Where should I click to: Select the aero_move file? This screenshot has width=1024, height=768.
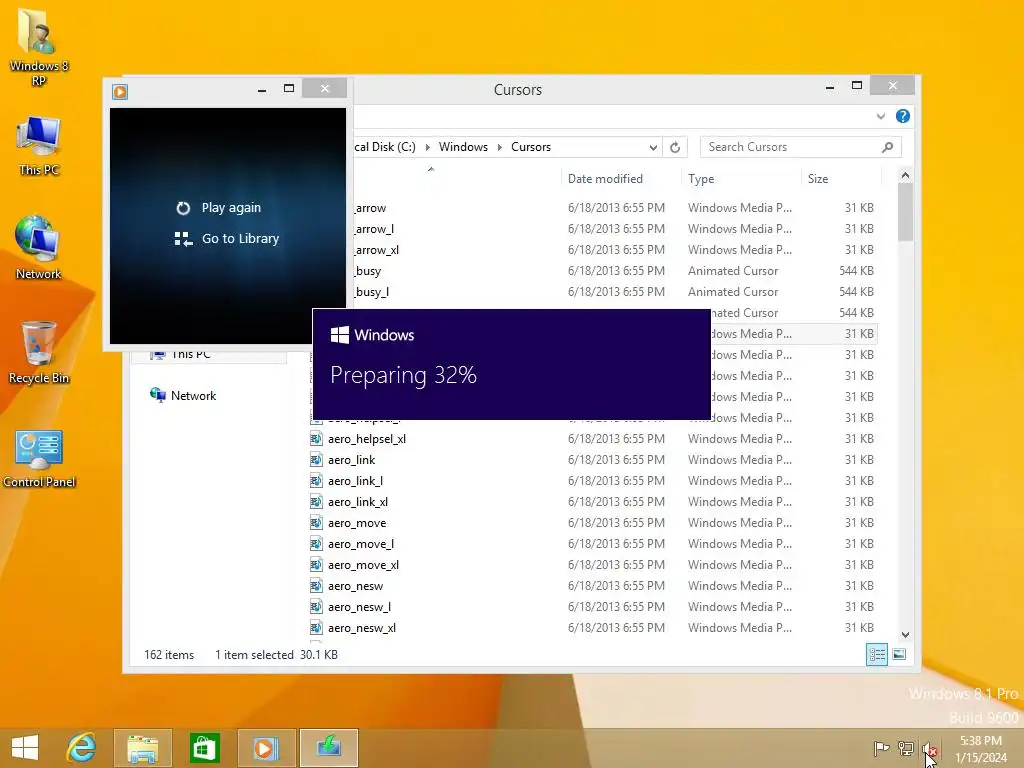(357, 523)
